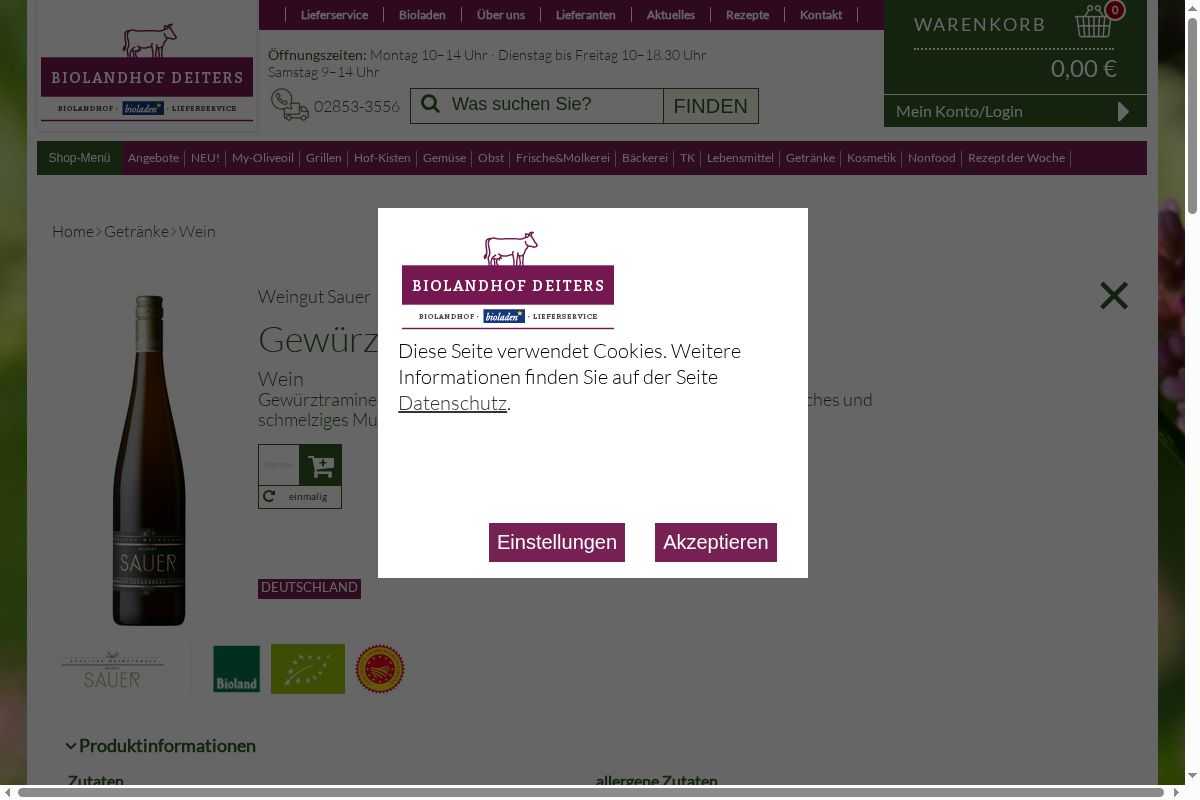Click the Was suchen Sie search field

click(555, 105)
